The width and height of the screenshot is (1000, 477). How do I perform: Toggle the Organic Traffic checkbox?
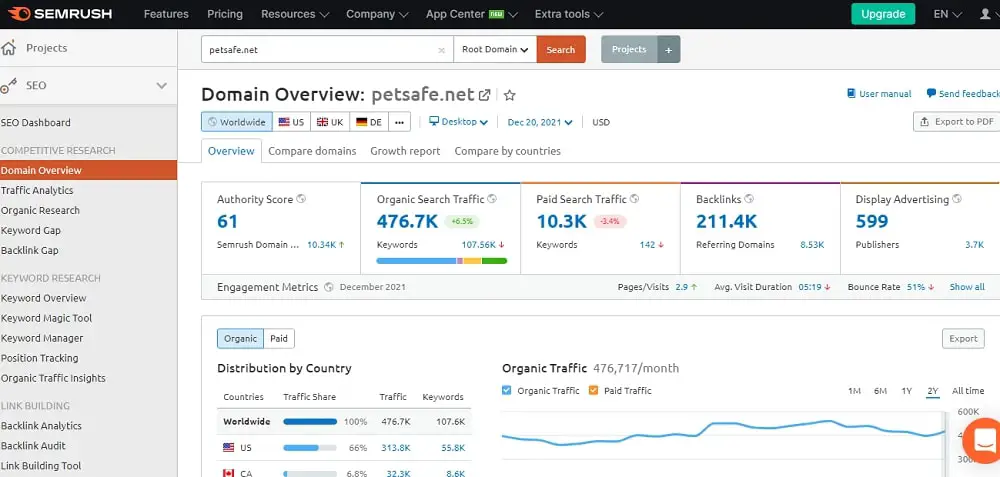coord(507,390)
